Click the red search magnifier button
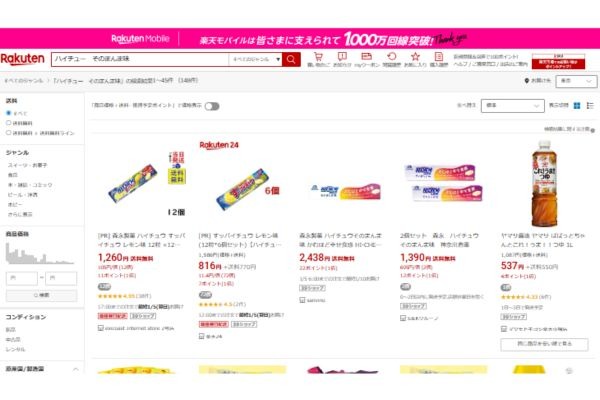 [291, 59]
